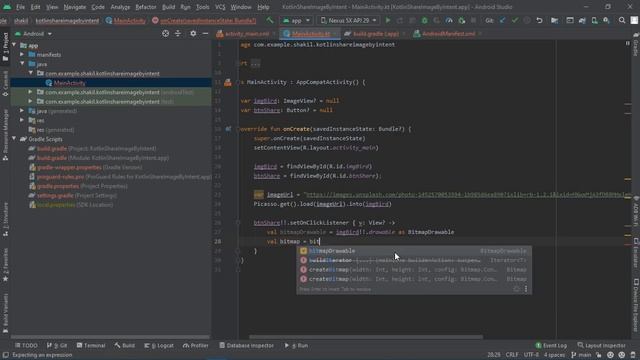
Task: Open the search everywhere magnifier
Action: (x=622, y=20)
